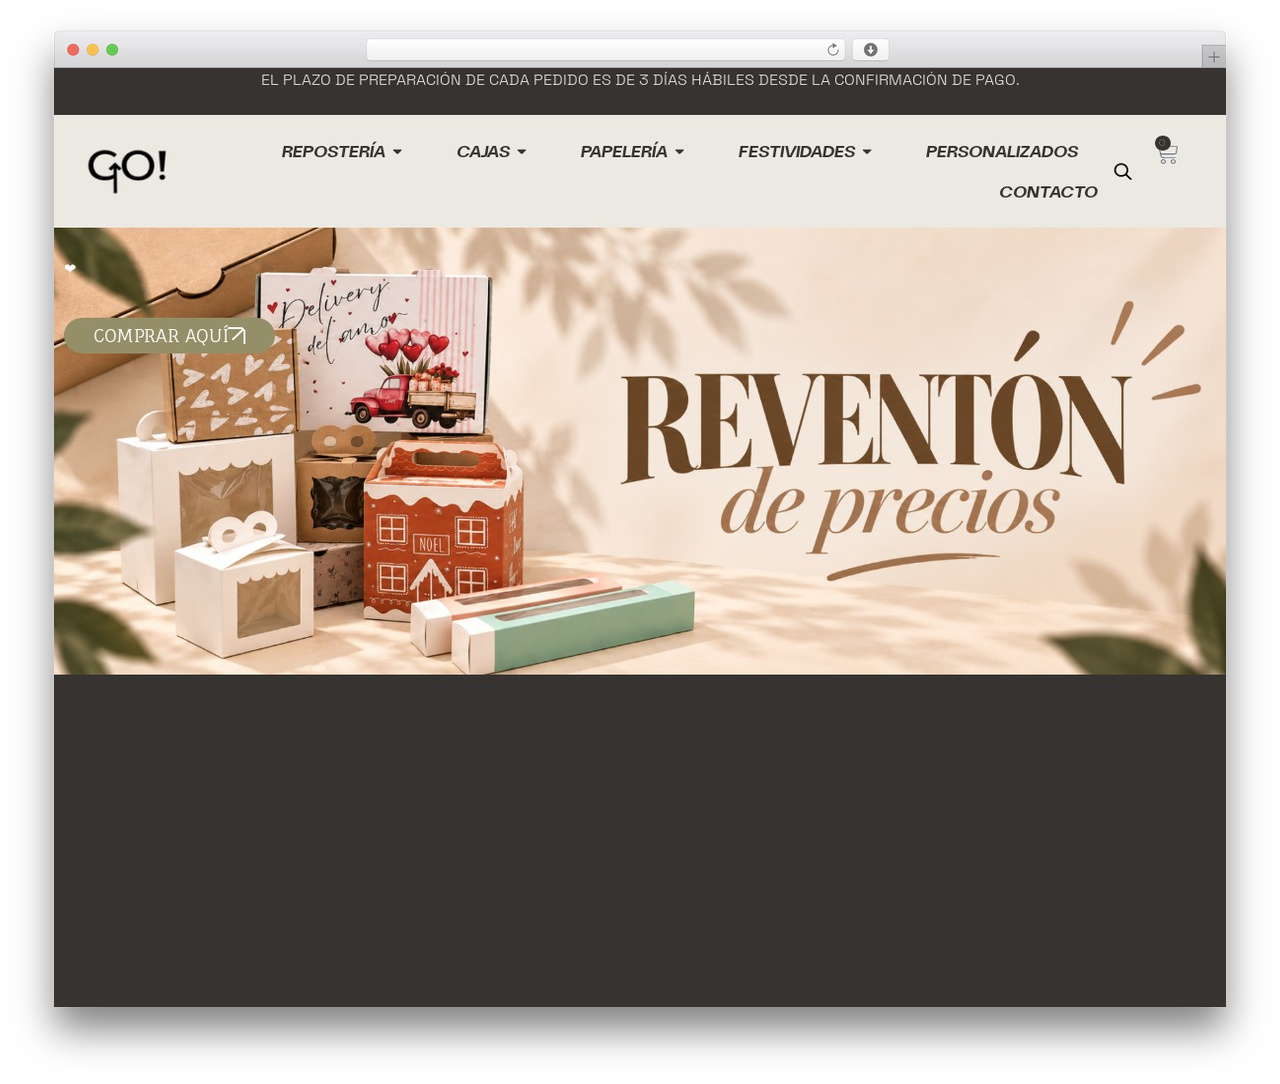This screenshot has width=1280, height=1084.
Task: Open a new browser tab with plus
Action: tap(1213, 57)
